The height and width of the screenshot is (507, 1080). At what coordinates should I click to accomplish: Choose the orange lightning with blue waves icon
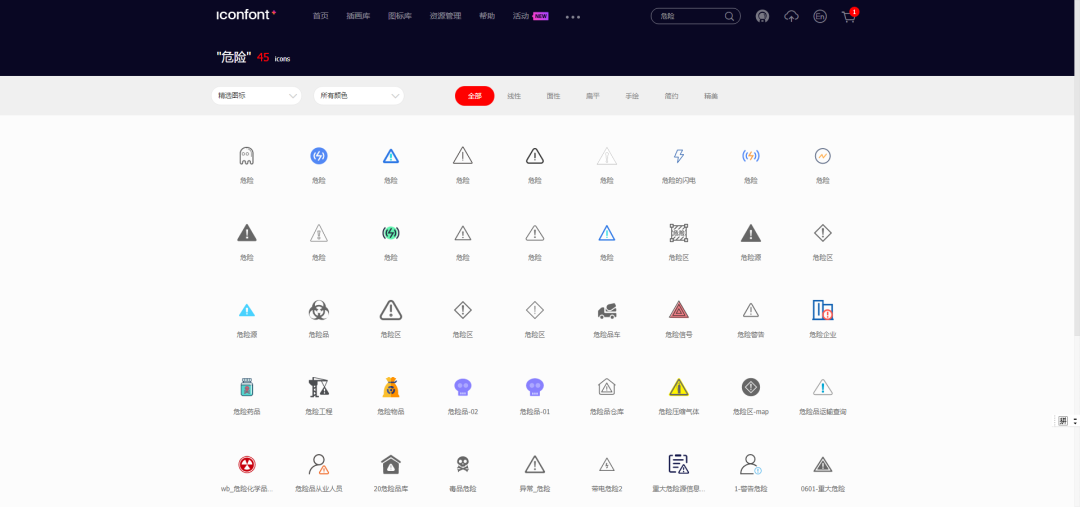click(x=751, y=156)
